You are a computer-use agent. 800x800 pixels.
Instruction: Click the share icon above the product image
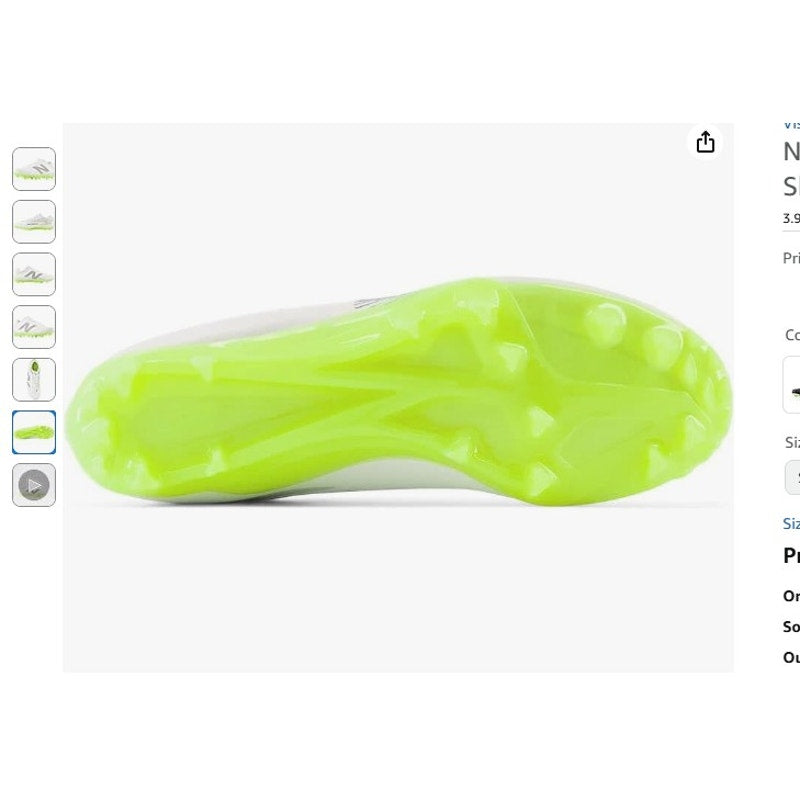click(705, 142)
